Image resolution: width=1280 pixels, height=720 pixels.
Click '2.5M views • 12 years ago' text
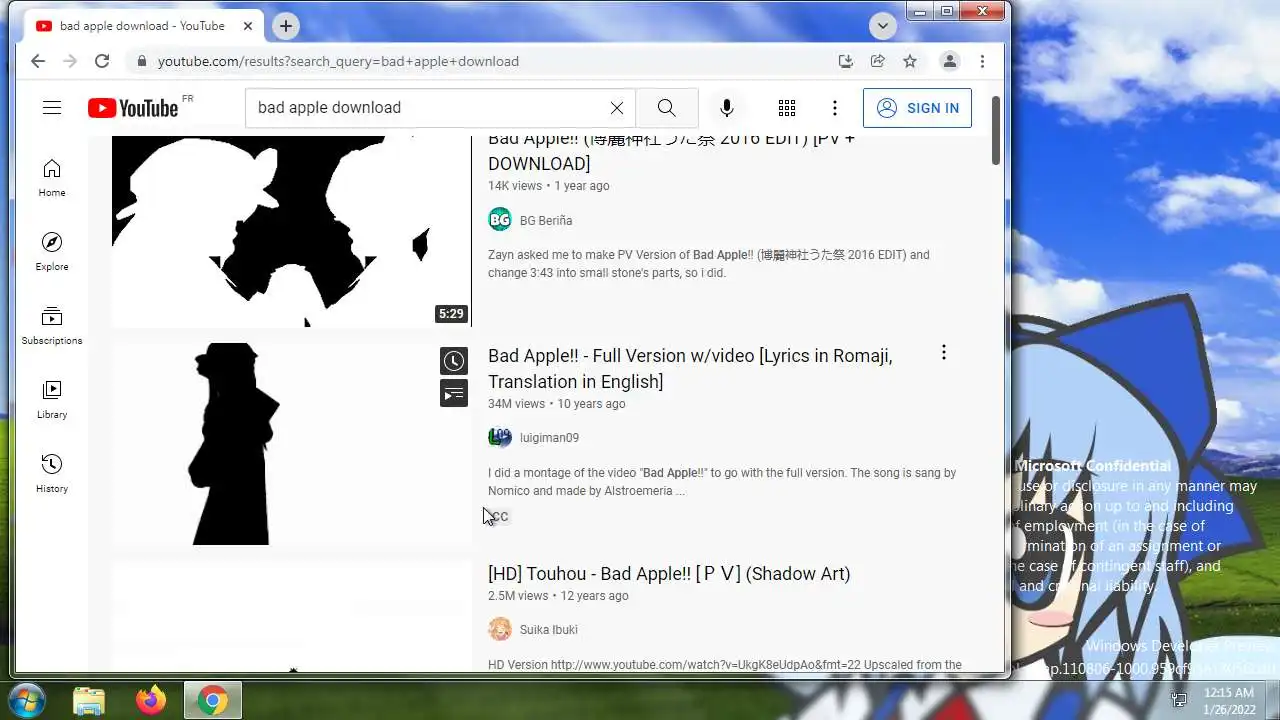coord(558,596)
